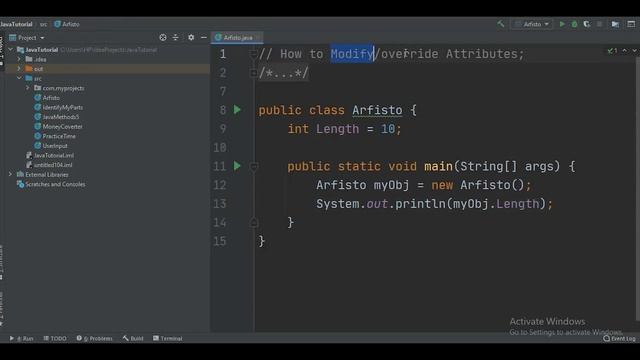Screen dimensions: 640x360
Task: Click the inspections widget checkmark indicator
Action: coord(612,51)
